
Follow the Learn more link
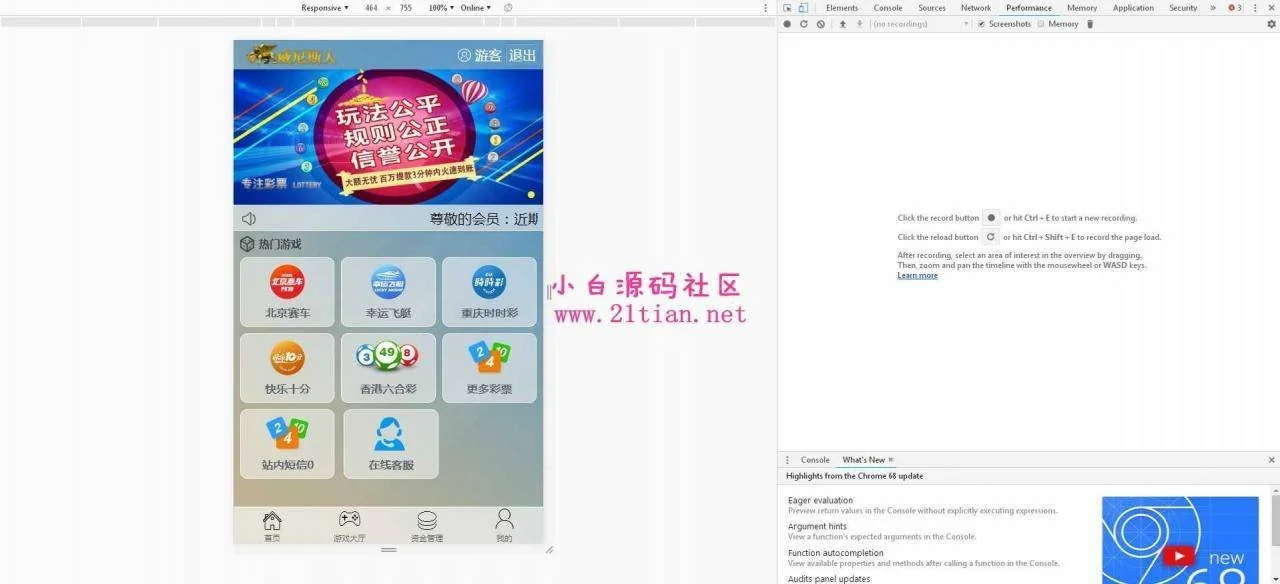click(x=917, y=276)
